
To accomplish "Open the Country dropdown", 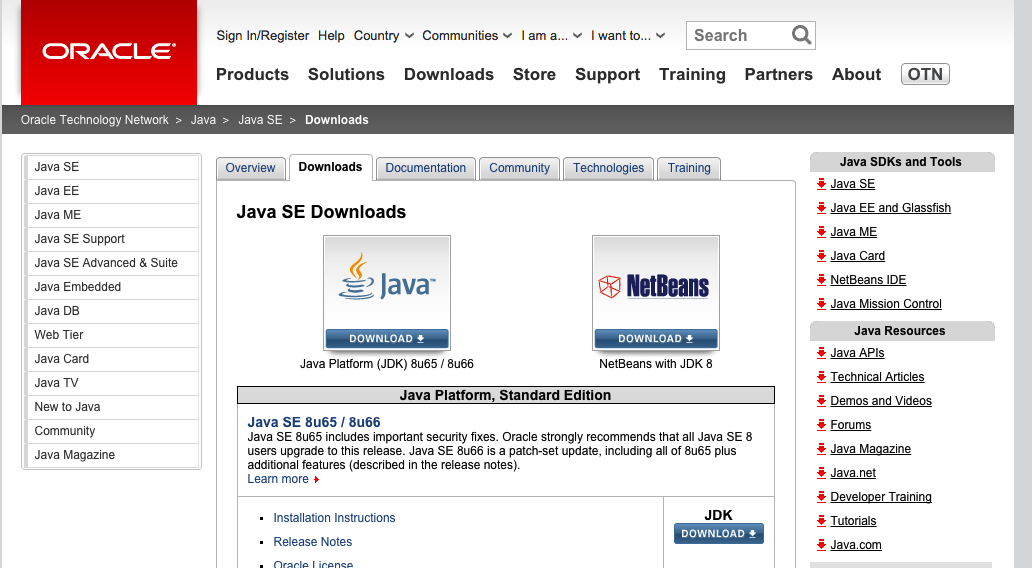I will click(x=384, y=36).
